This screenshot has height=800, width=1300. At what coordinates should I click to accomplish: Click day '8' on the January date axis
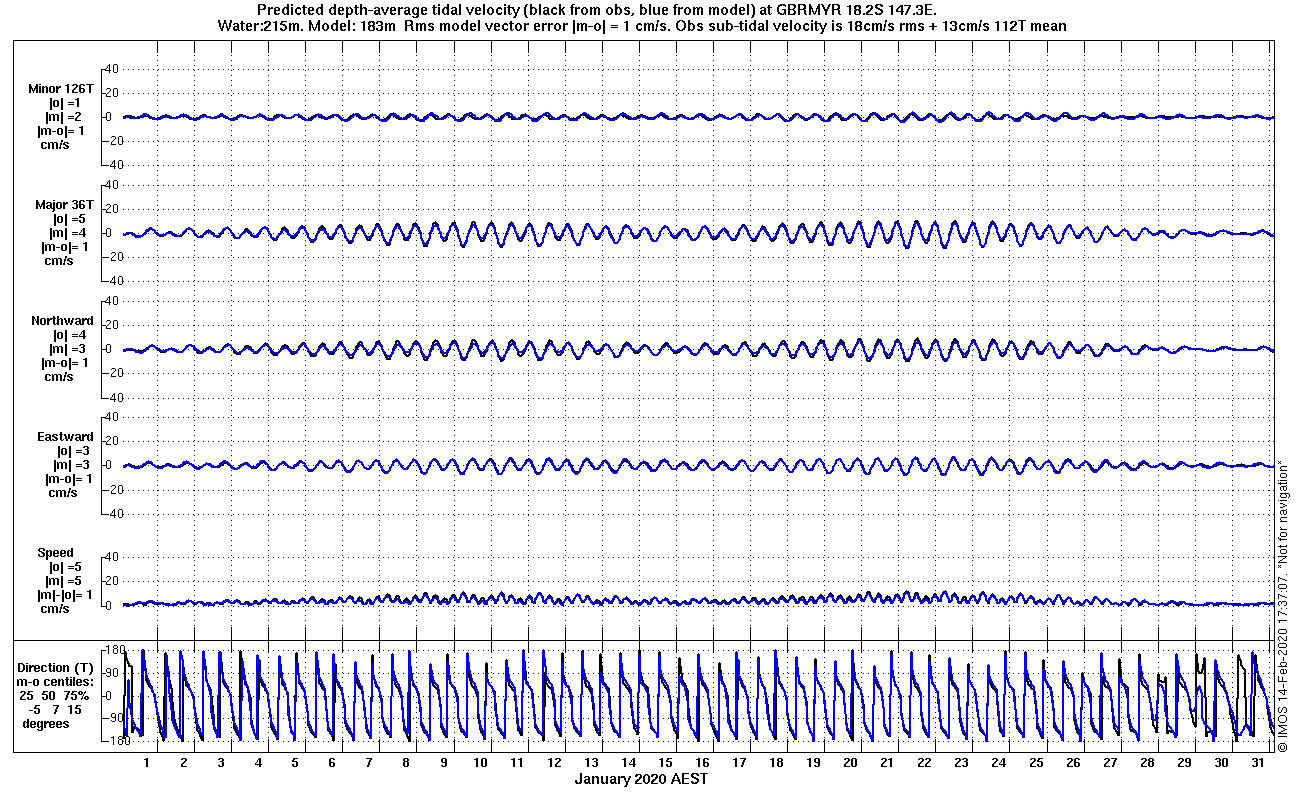coord(406,762)
